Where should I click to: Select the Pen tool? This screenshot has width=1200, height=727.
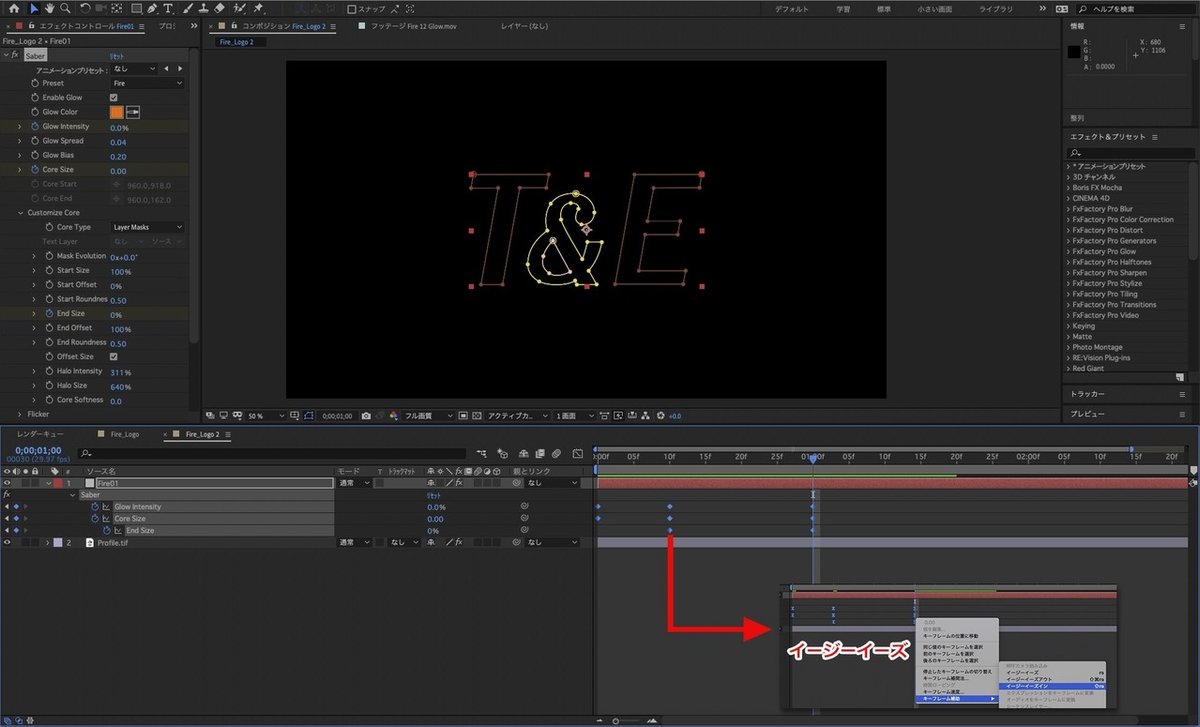coord(151,8)
